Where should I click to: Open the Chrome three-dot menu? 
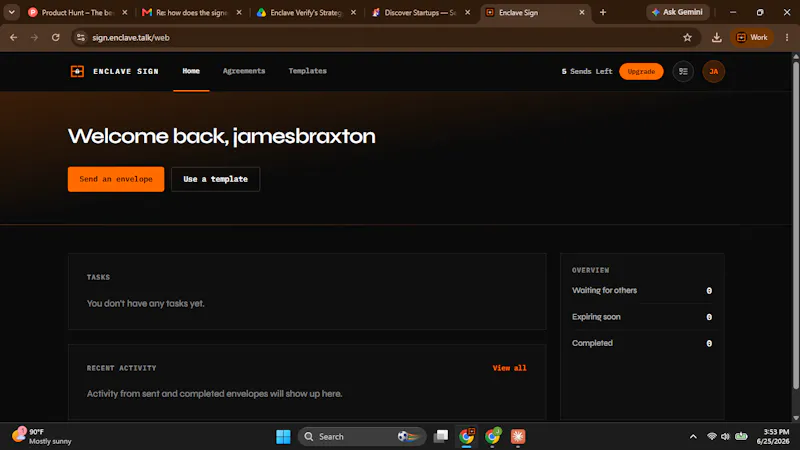[787, 37]
